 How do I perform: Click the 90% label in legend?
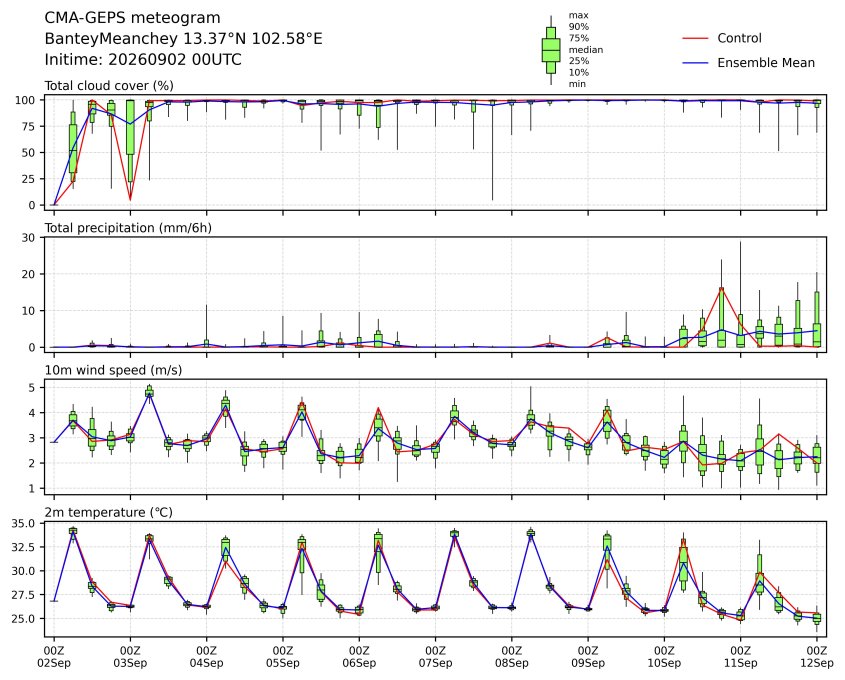579,26
